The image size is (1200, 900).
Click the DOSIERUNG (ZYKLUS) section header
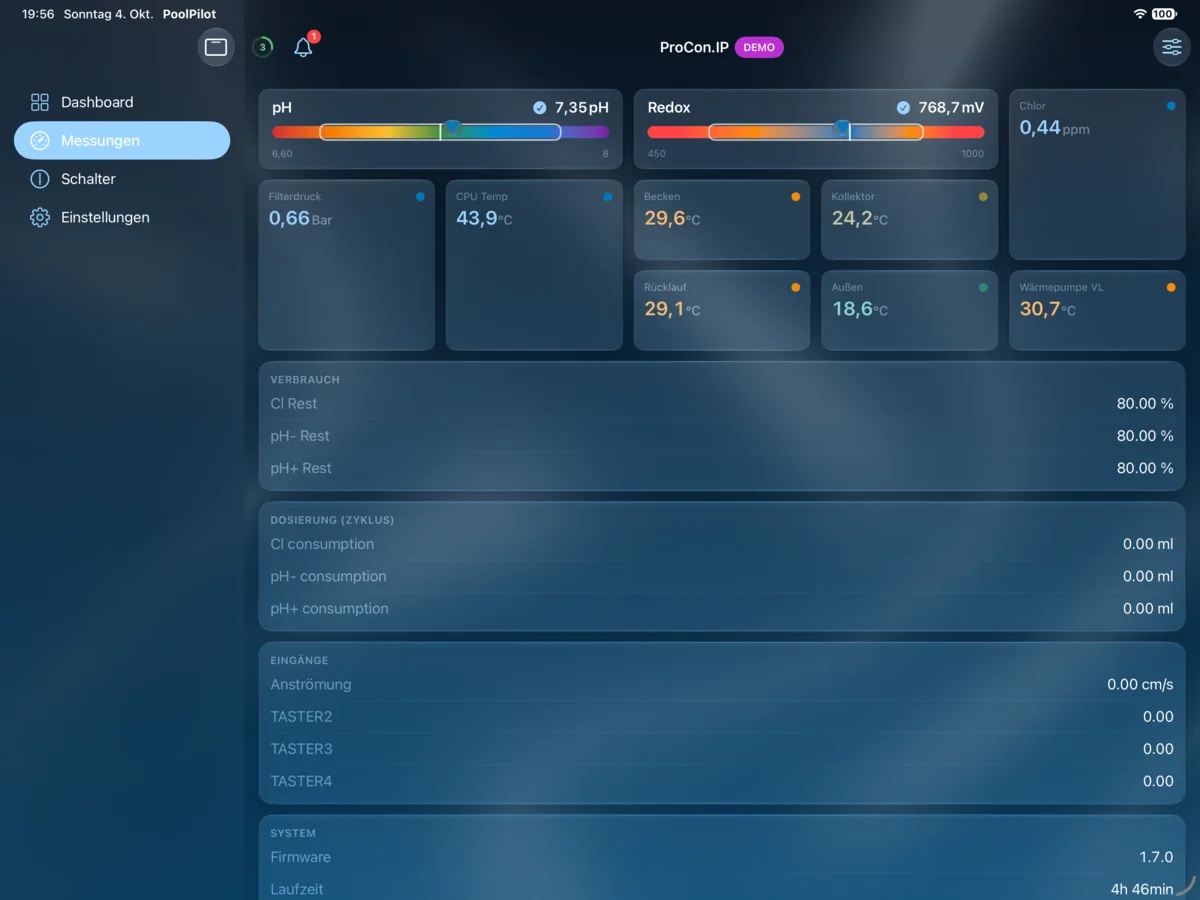pos(332,520)
